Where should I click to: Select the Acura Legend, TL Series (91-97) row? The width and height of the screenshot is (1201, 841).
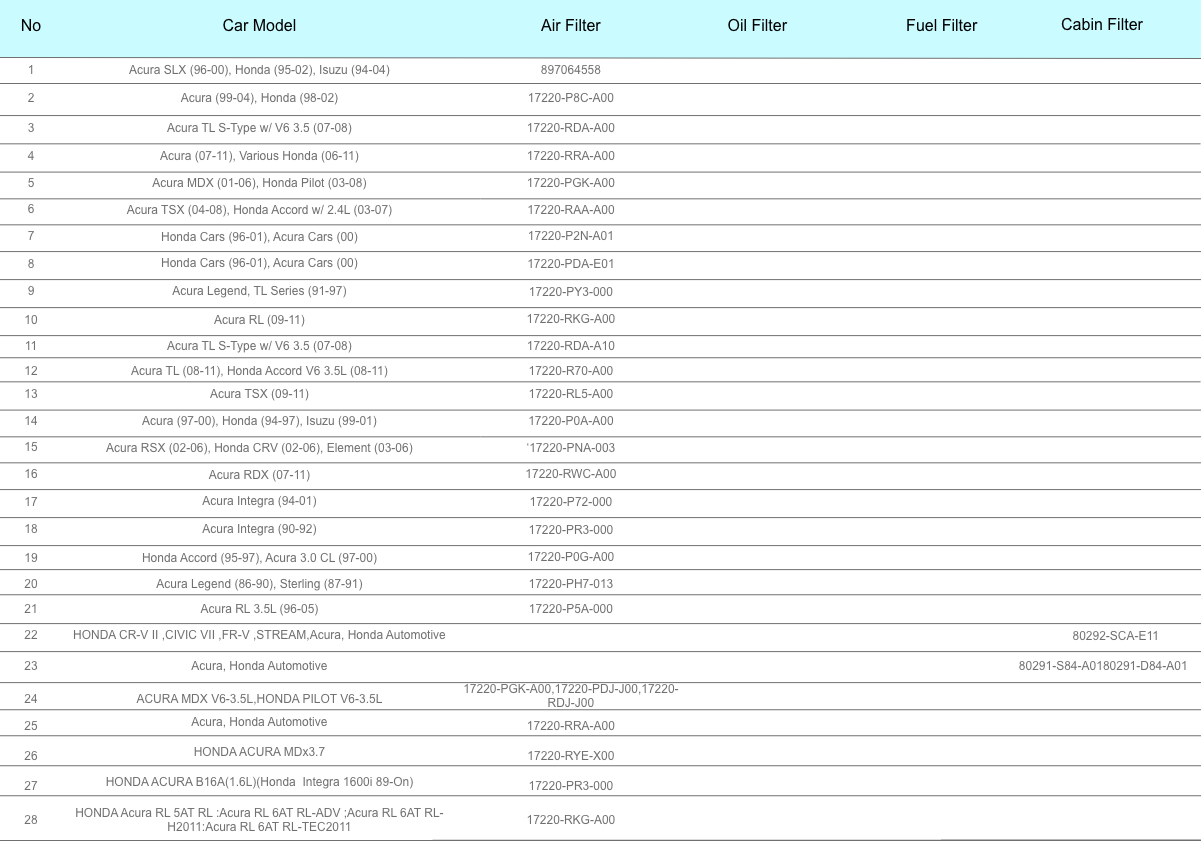(259, 291)
